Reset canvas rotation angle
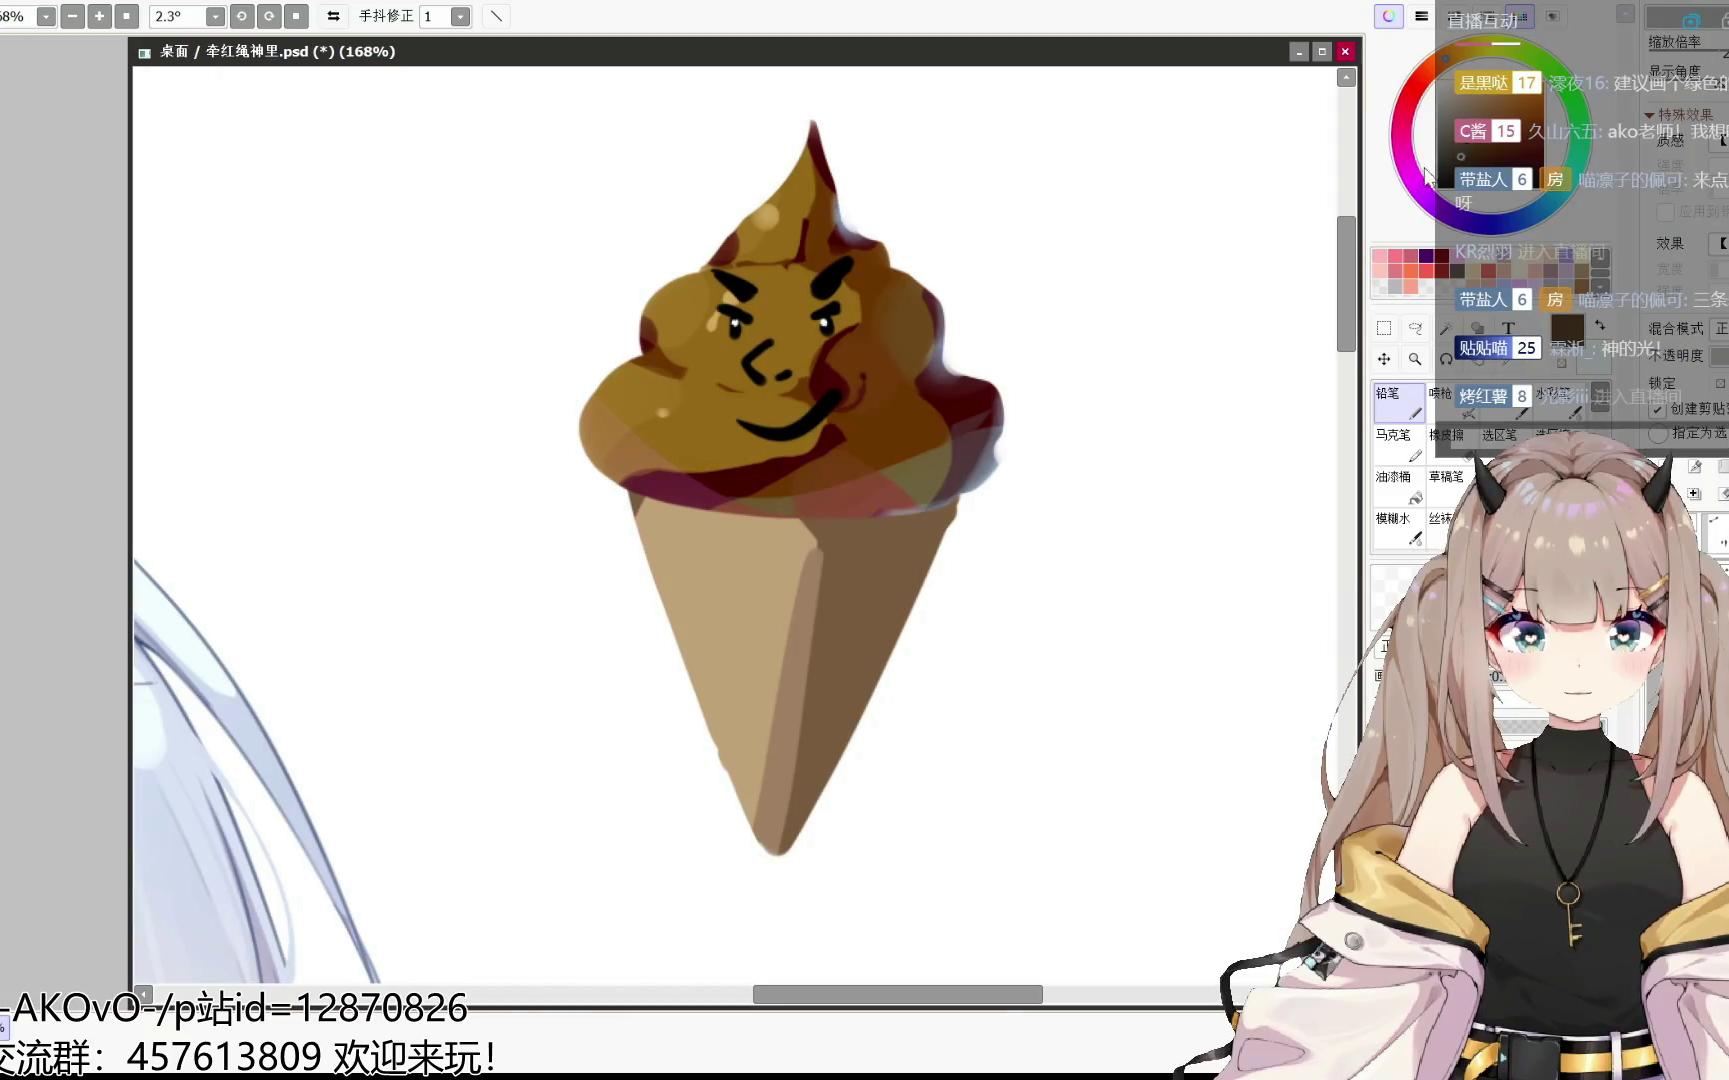Image resolution: width=1729 pixels, height=1080 pixels. click(296, 16)
